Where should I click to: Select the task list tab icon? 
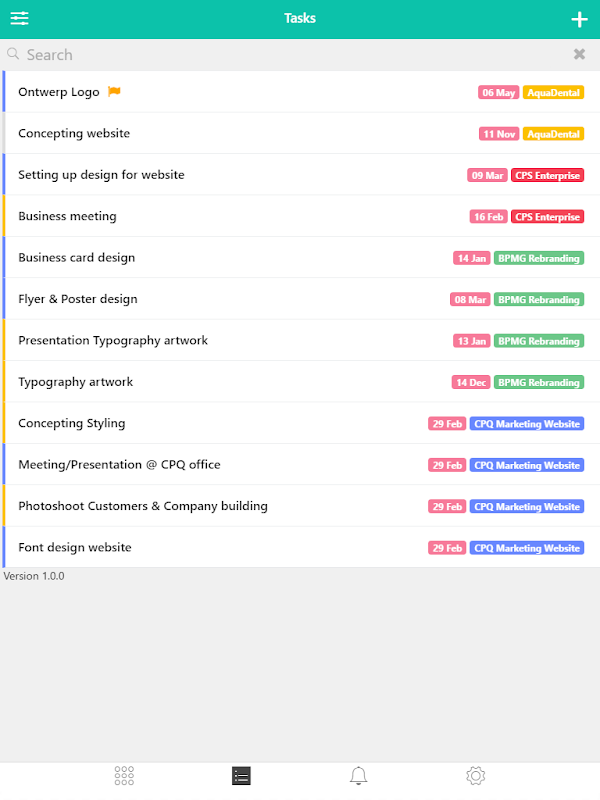point(241,775)
